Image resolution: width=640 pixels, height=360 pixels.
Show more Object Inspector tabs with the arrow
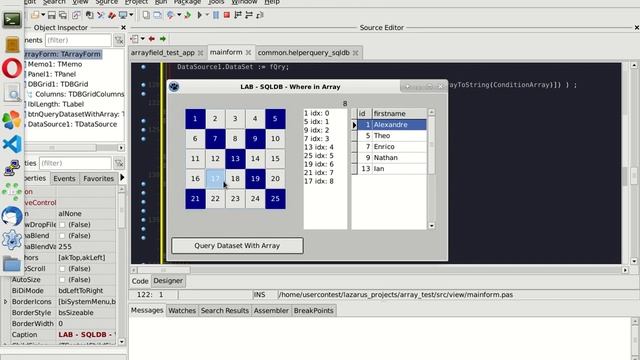[122, 178]
